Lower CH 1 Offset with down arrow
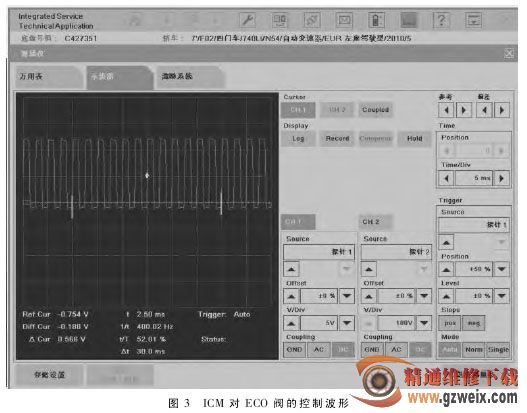The height and width of the screenshot is (413, 527). pyautogui.click(x=347, y=296)
